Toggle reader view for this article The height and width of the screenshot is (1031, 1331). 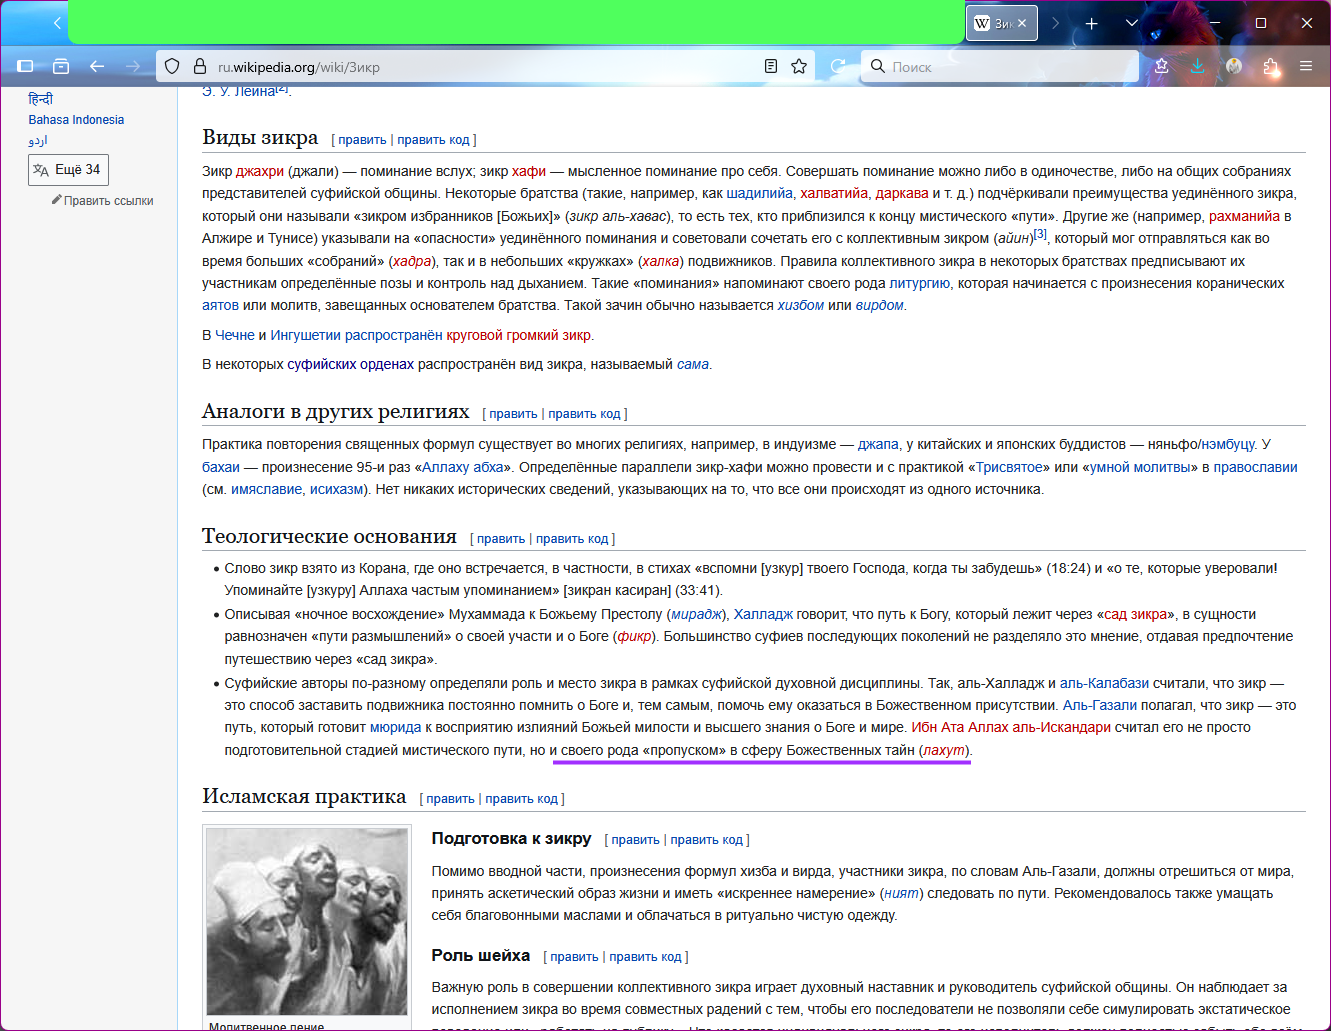tap(771, 66)
